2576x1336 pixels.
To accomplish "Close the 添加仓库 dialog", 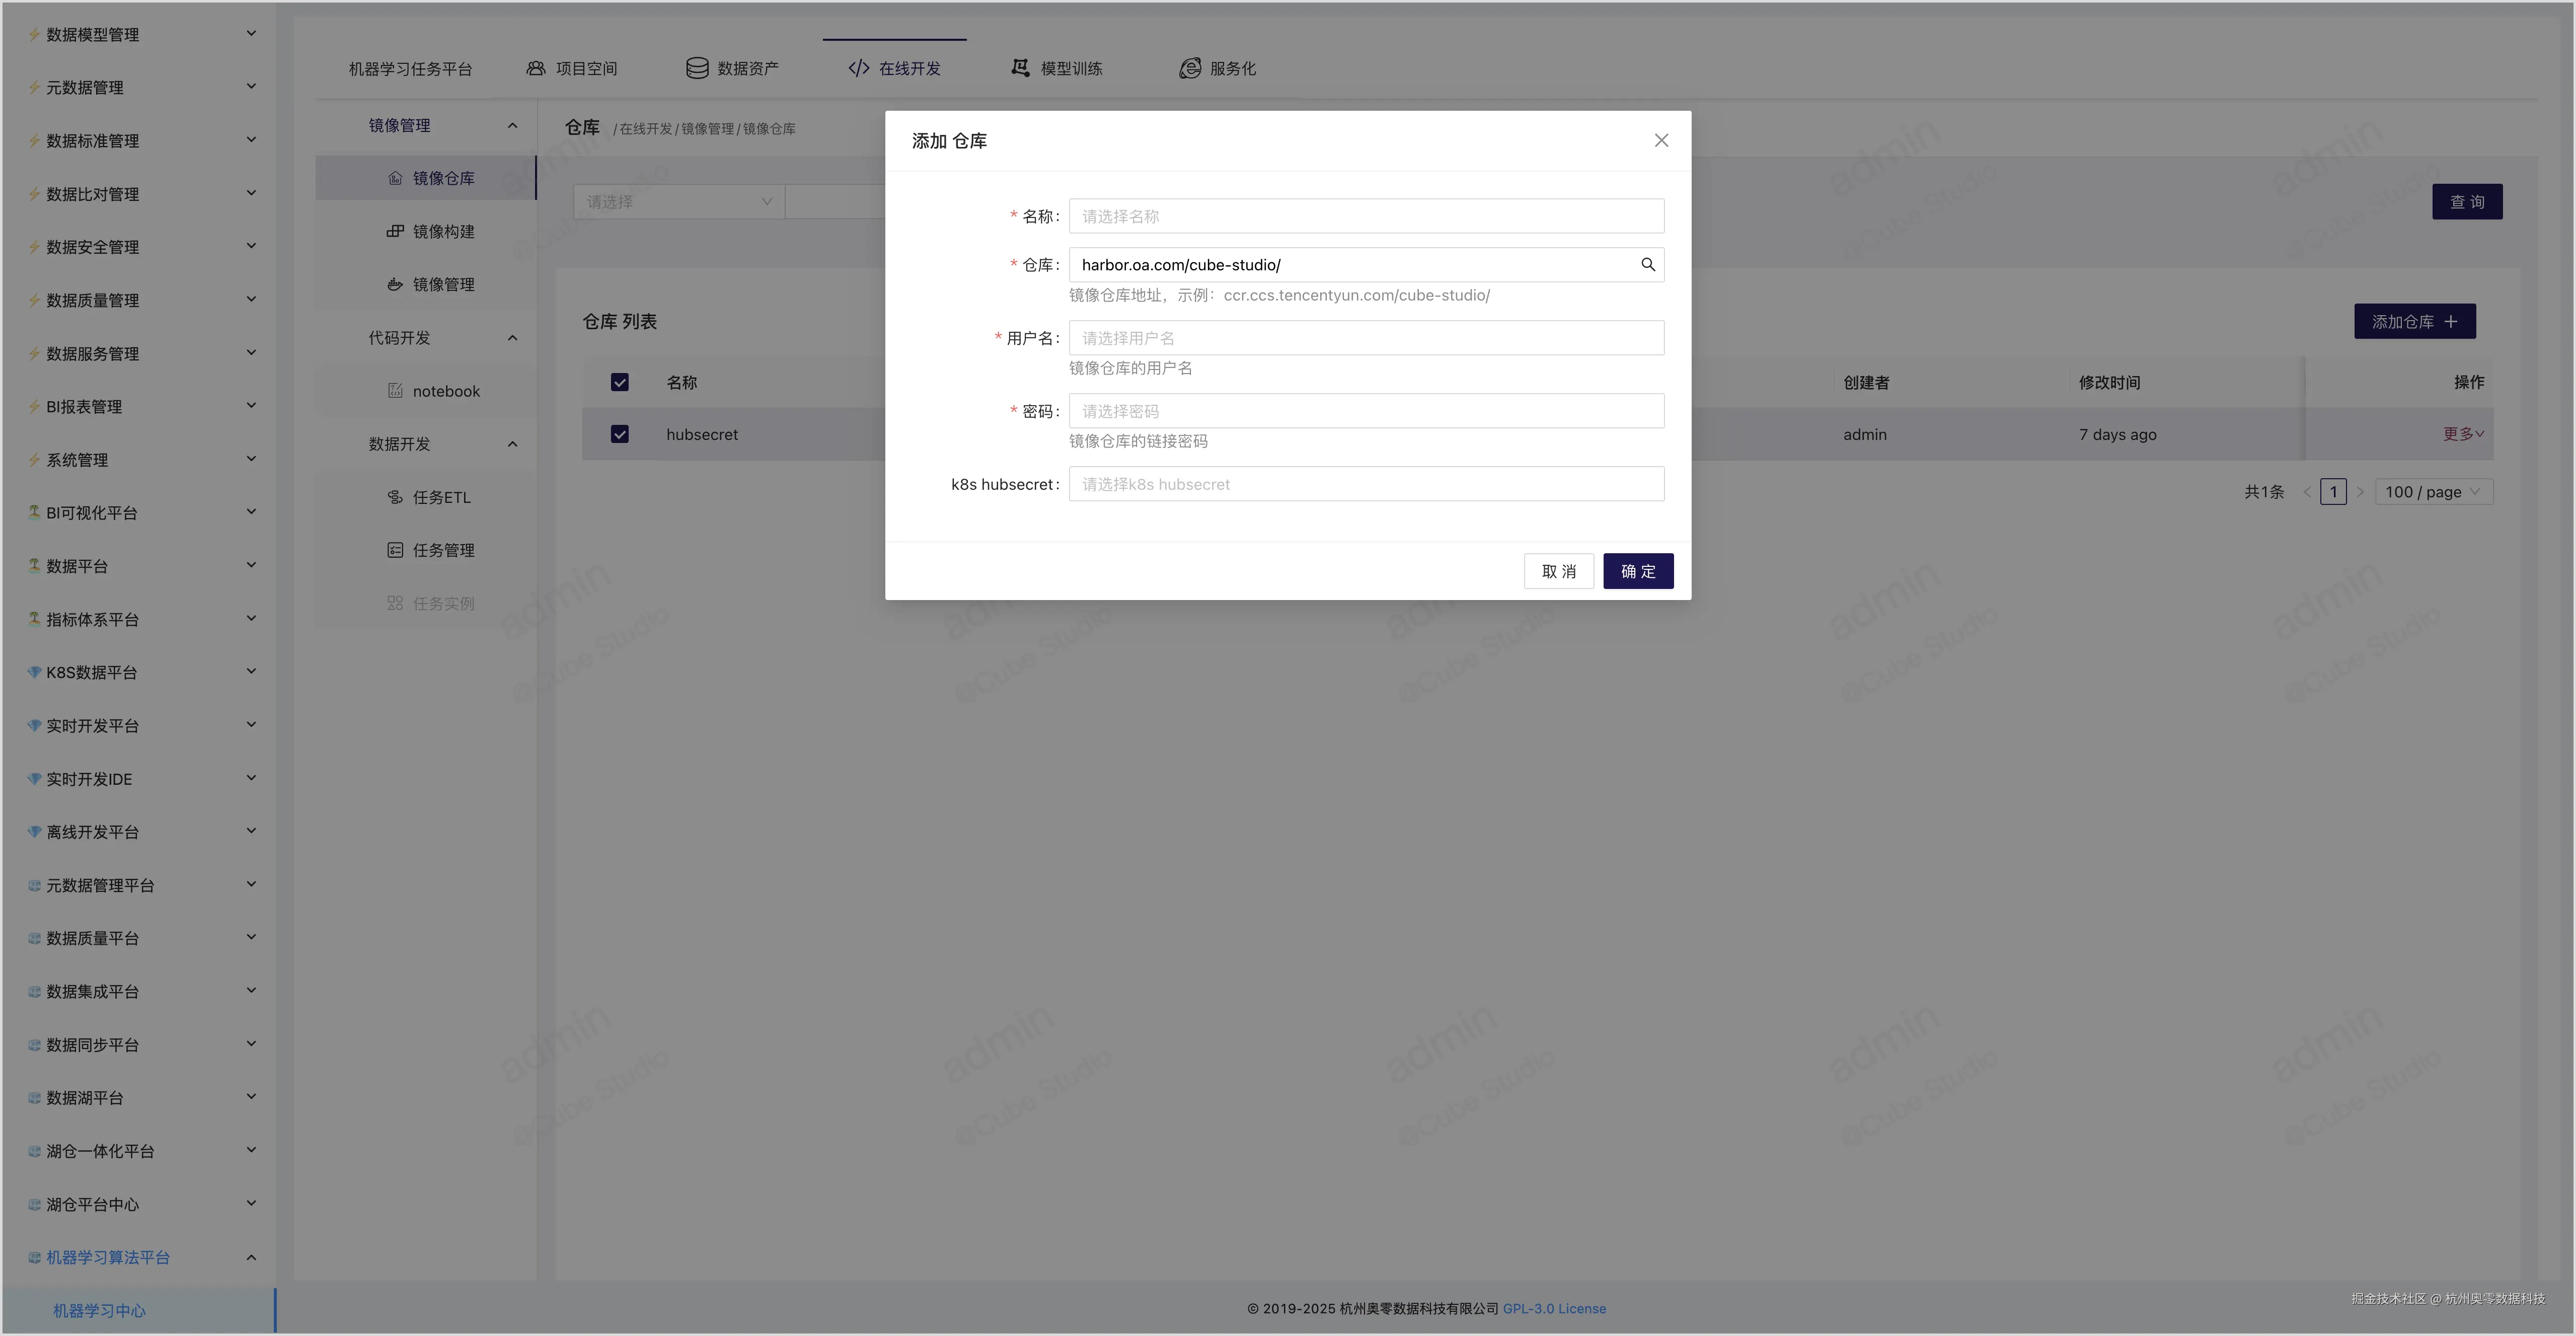I will coord(1661,140).
